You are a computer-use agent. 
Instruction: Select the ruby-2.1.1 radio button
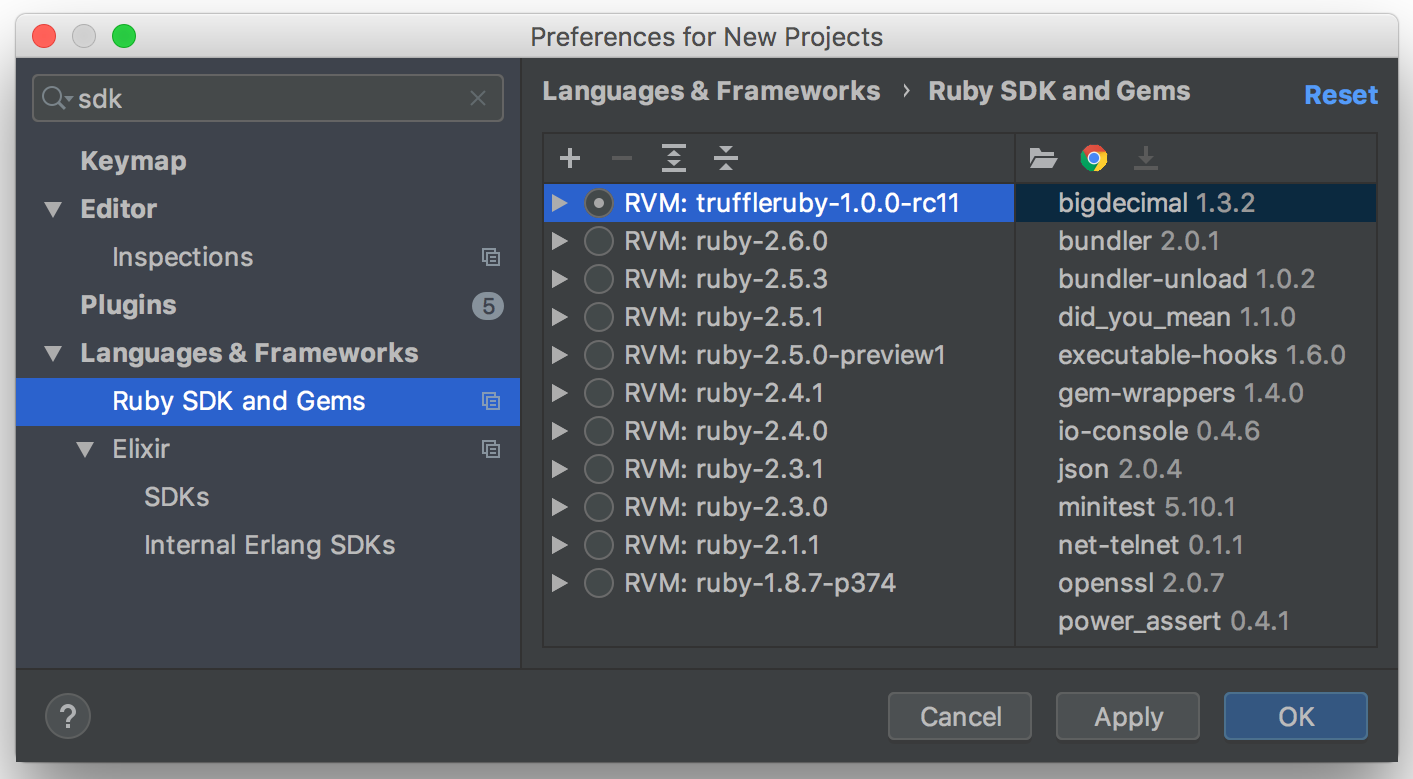(x=598, y=545)
